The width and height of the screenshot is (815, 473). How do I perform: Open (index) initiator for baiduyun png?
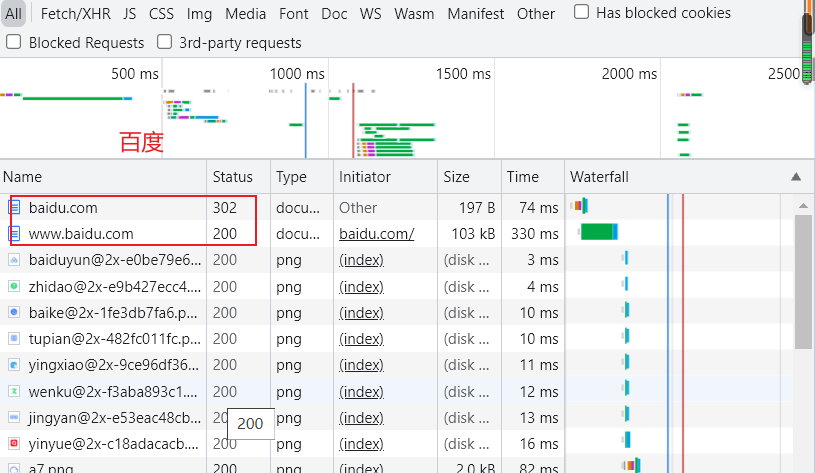[361, 260]
